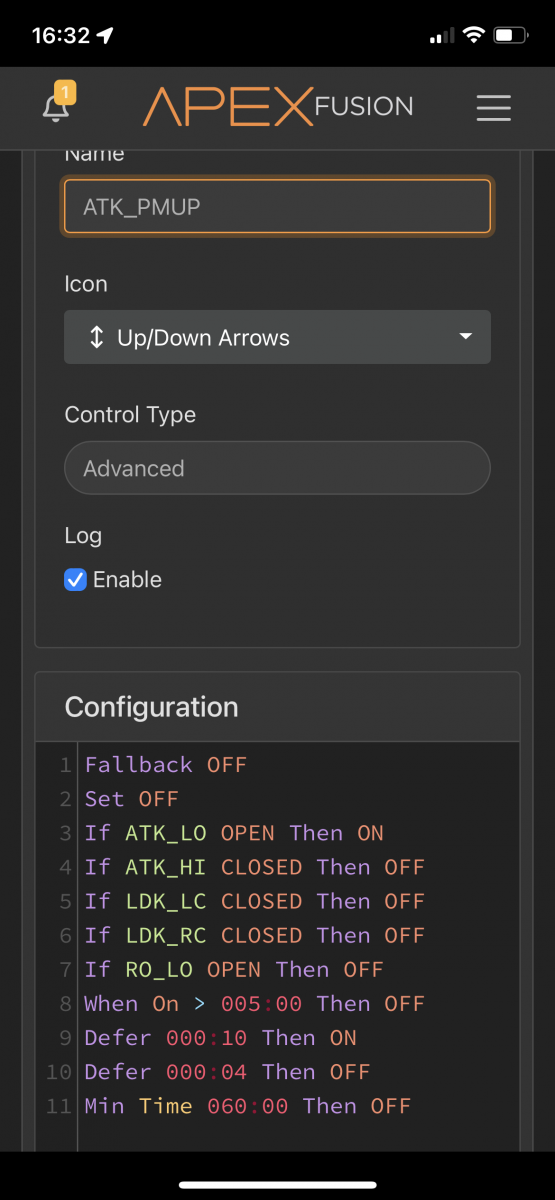Toggle the Log Enable checkbox
555x1200 pixels.
coord(75,579)
